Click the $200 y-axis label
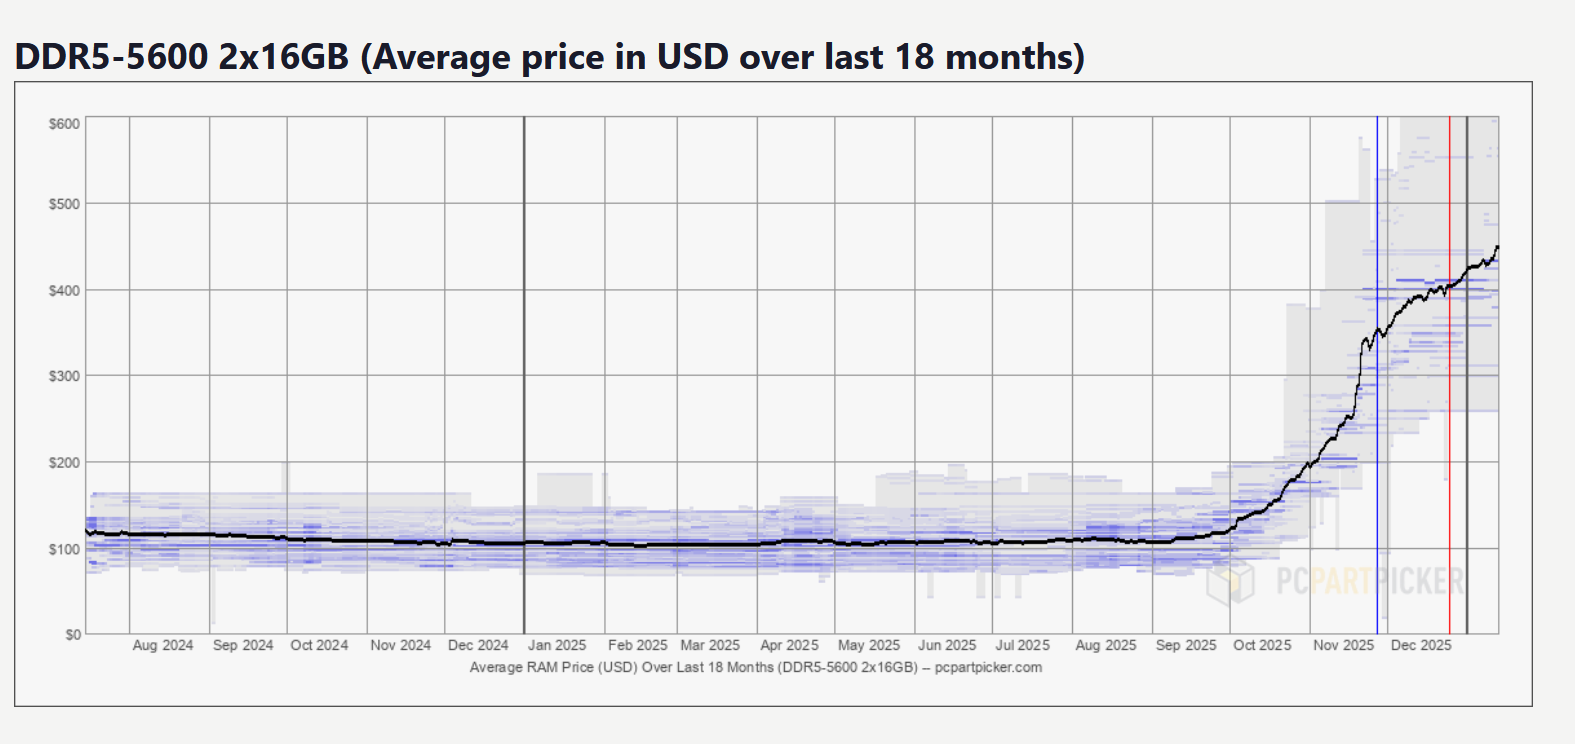The width and height of the screenshot is (1575, 744). (x=64, y=463)
